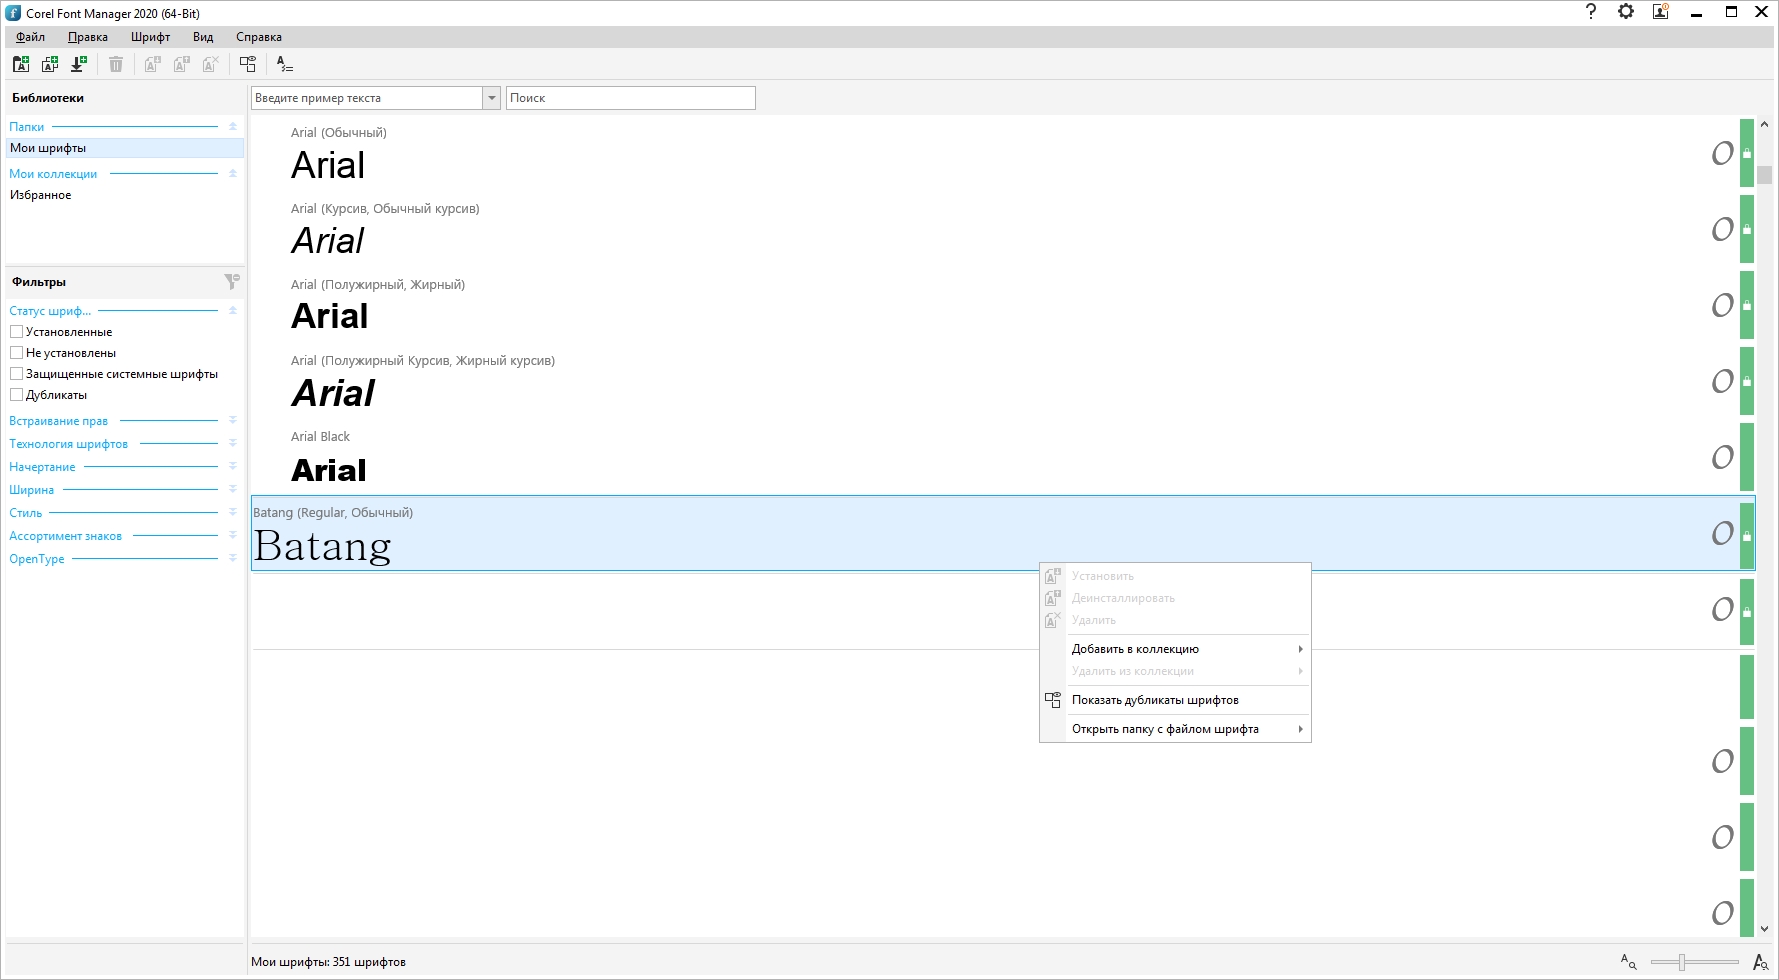
Task: Click the user account icon in title bar
Action: 1661,12
